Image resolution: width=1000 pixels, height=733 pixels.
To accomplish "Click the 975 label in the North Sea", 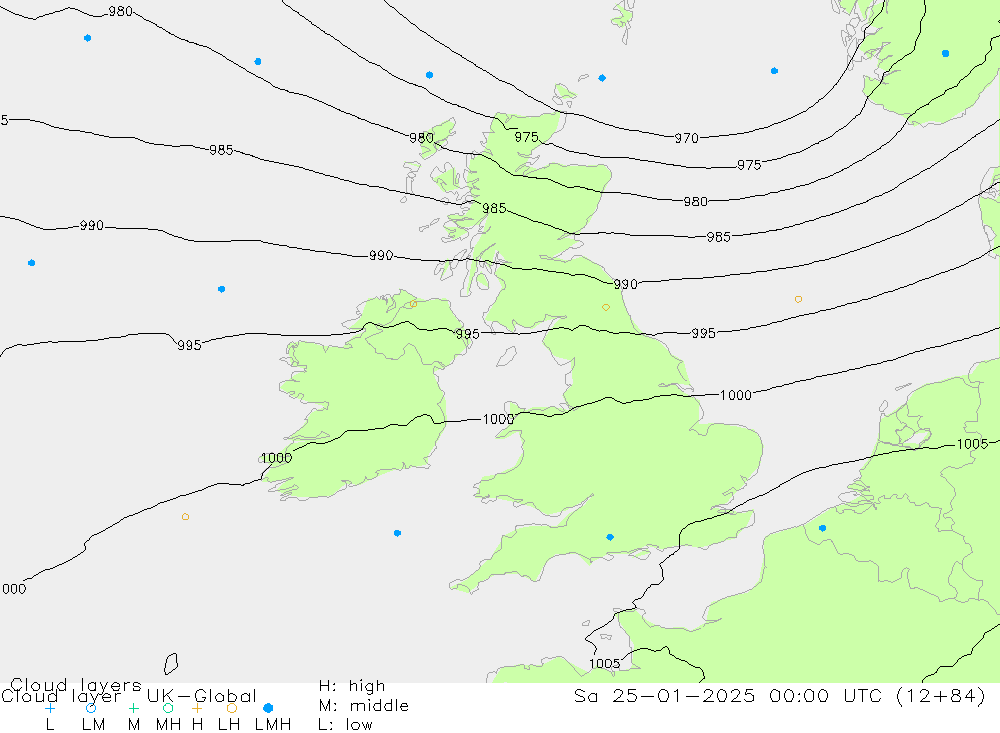I will pos(749,165).
